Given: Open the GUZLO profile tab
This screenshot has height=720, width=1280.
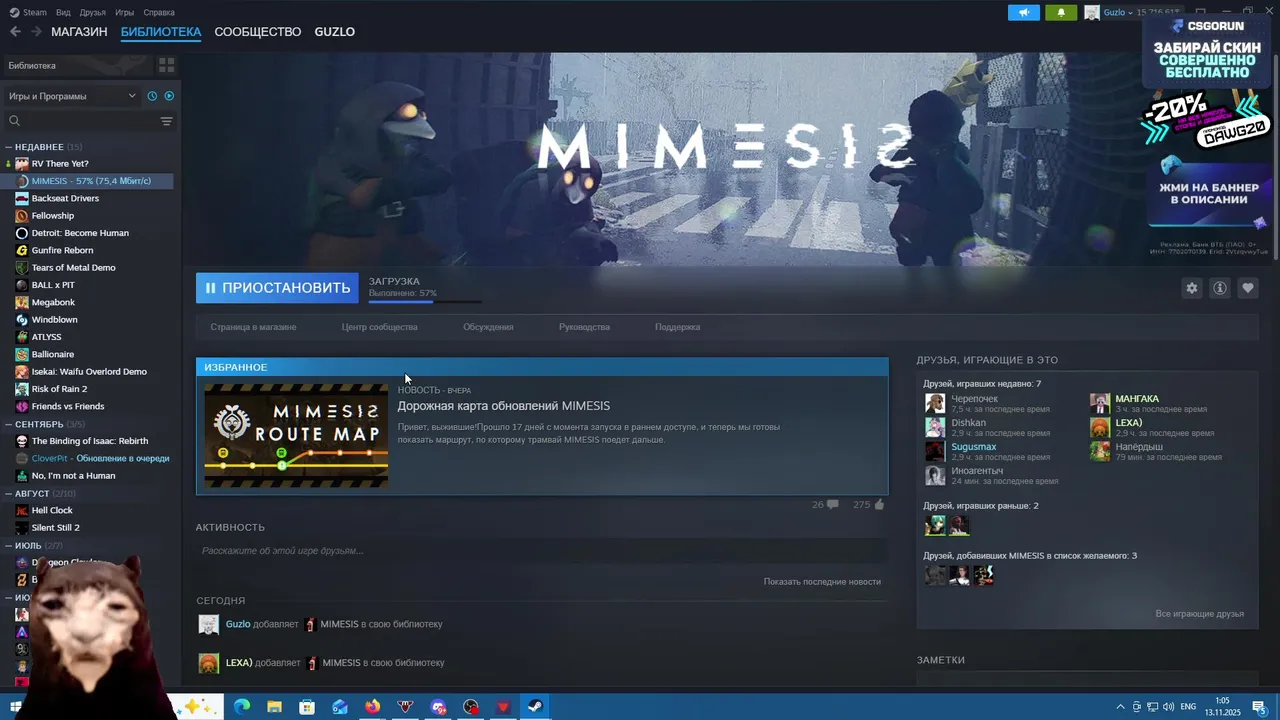Looking at the screenshot, I should pos(334,32).
